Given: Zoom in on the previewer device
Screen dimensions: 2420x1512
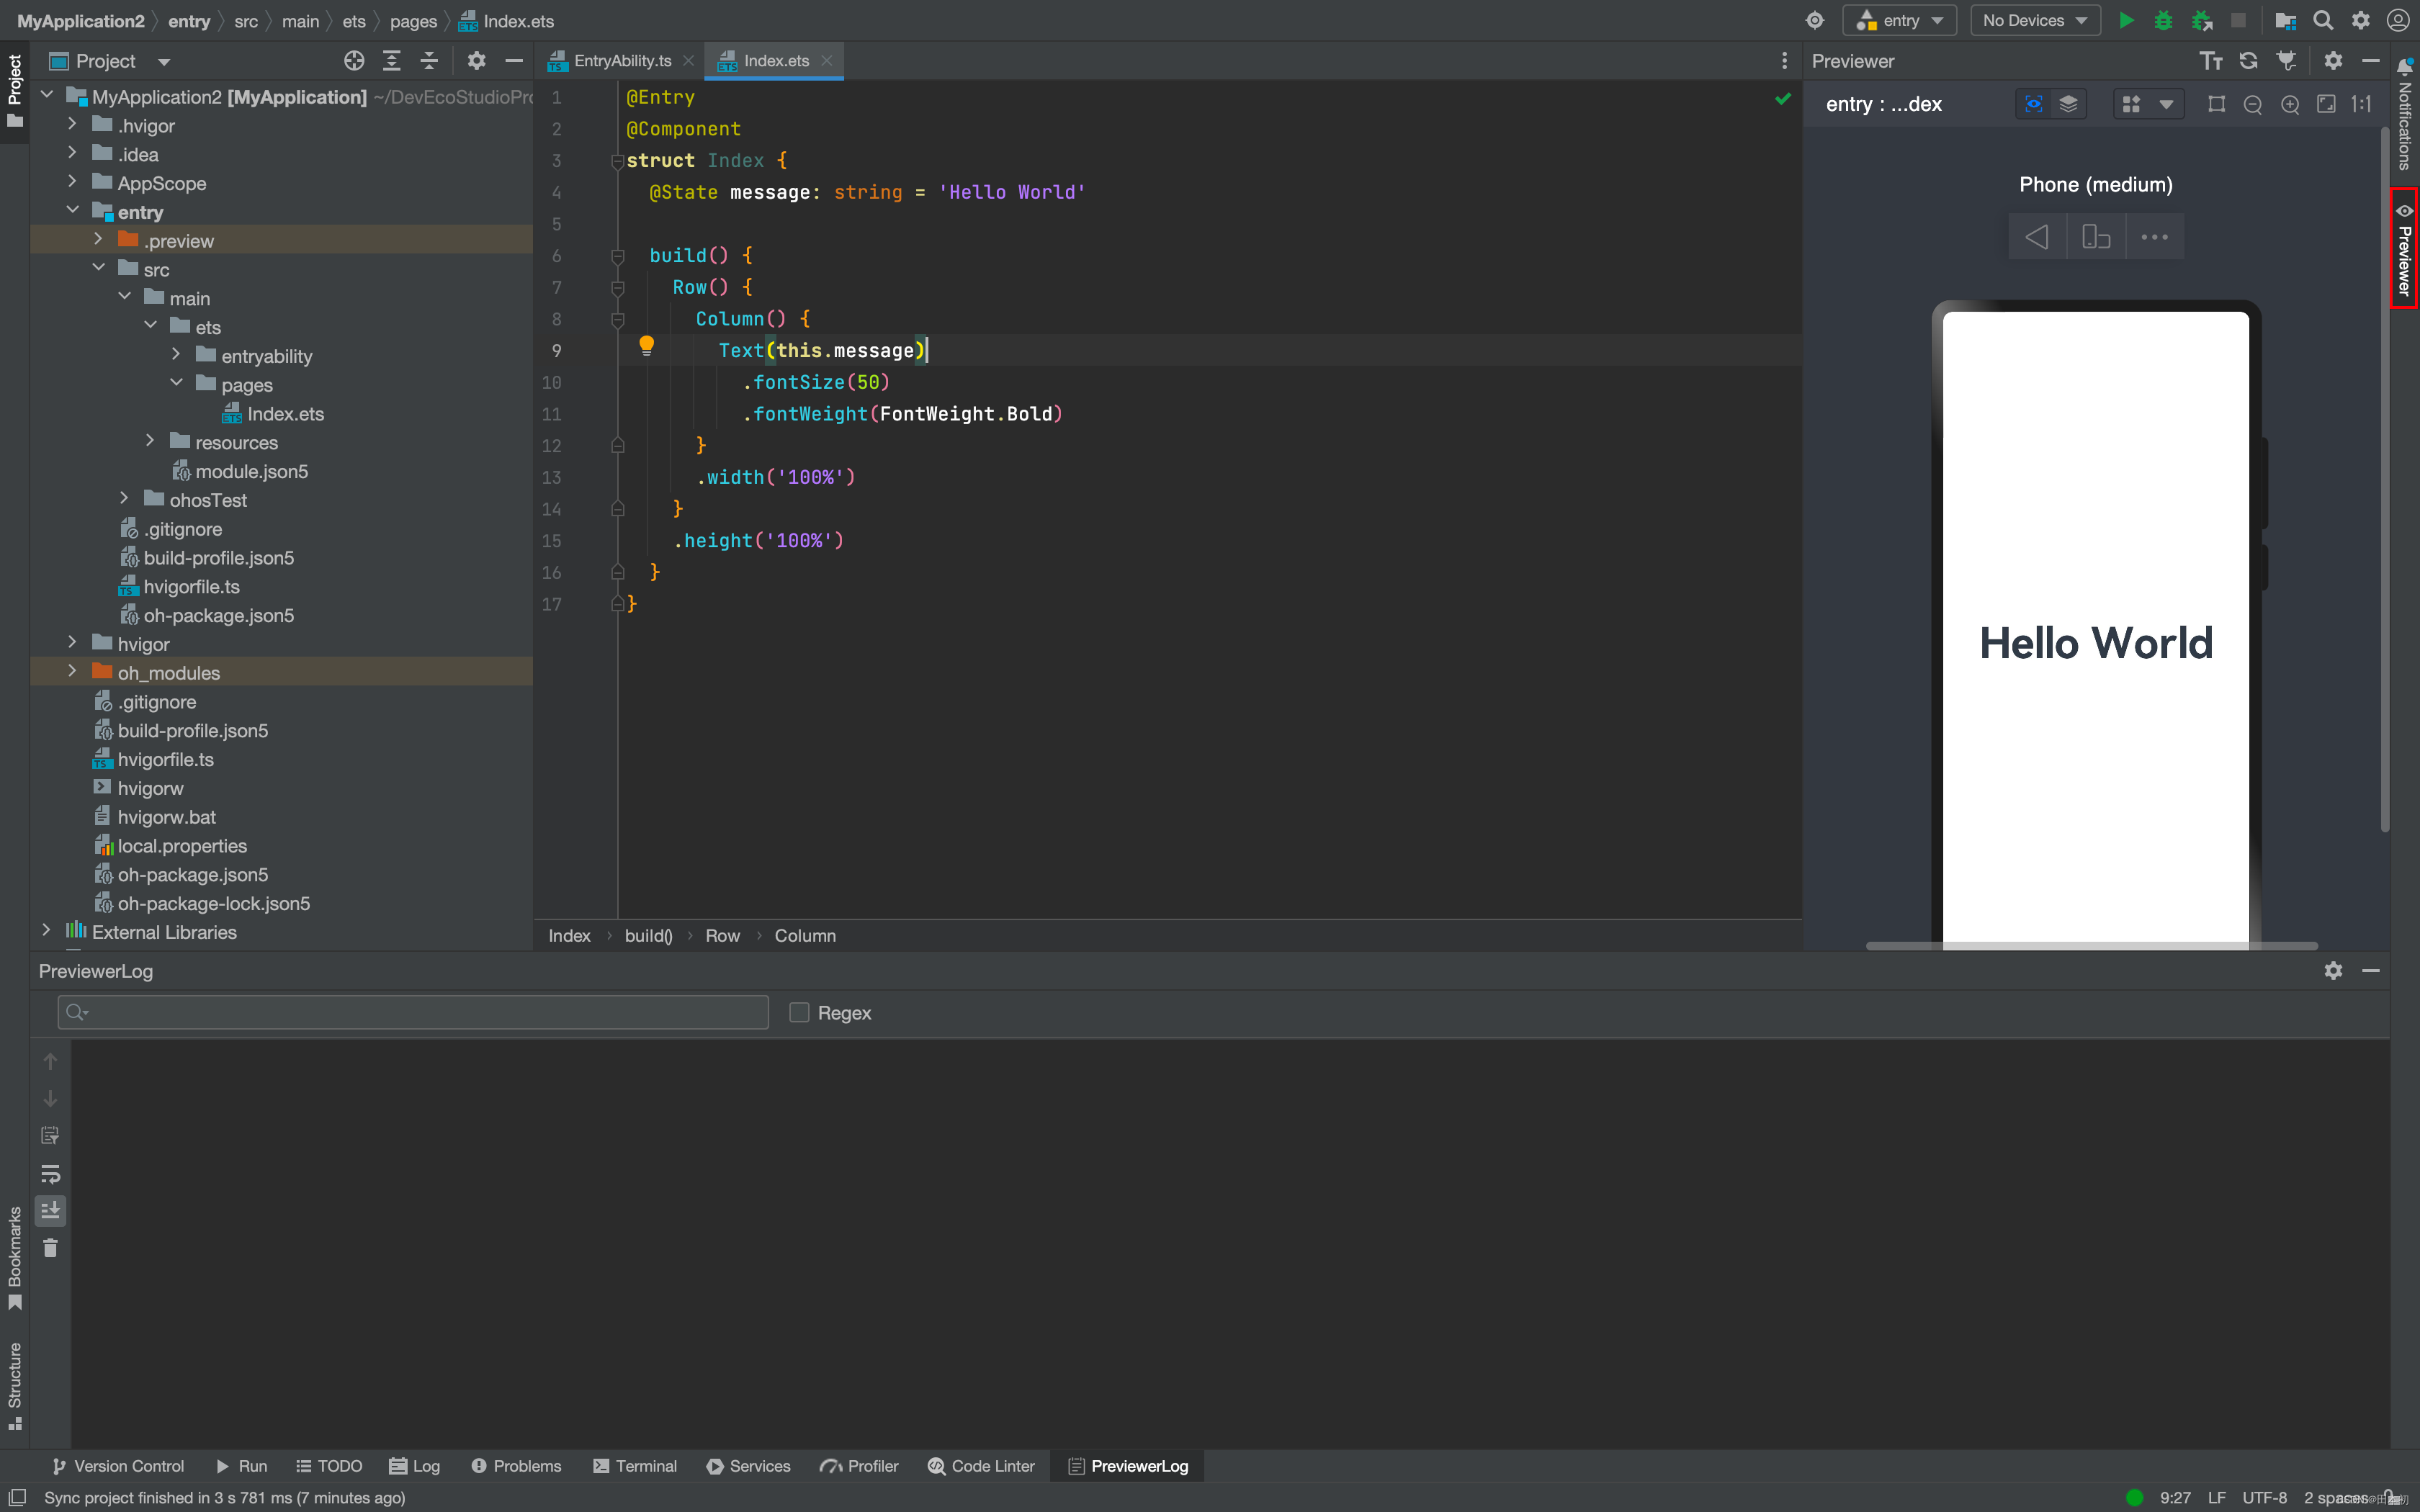Looking at the screenshot, I should 2290,104.
